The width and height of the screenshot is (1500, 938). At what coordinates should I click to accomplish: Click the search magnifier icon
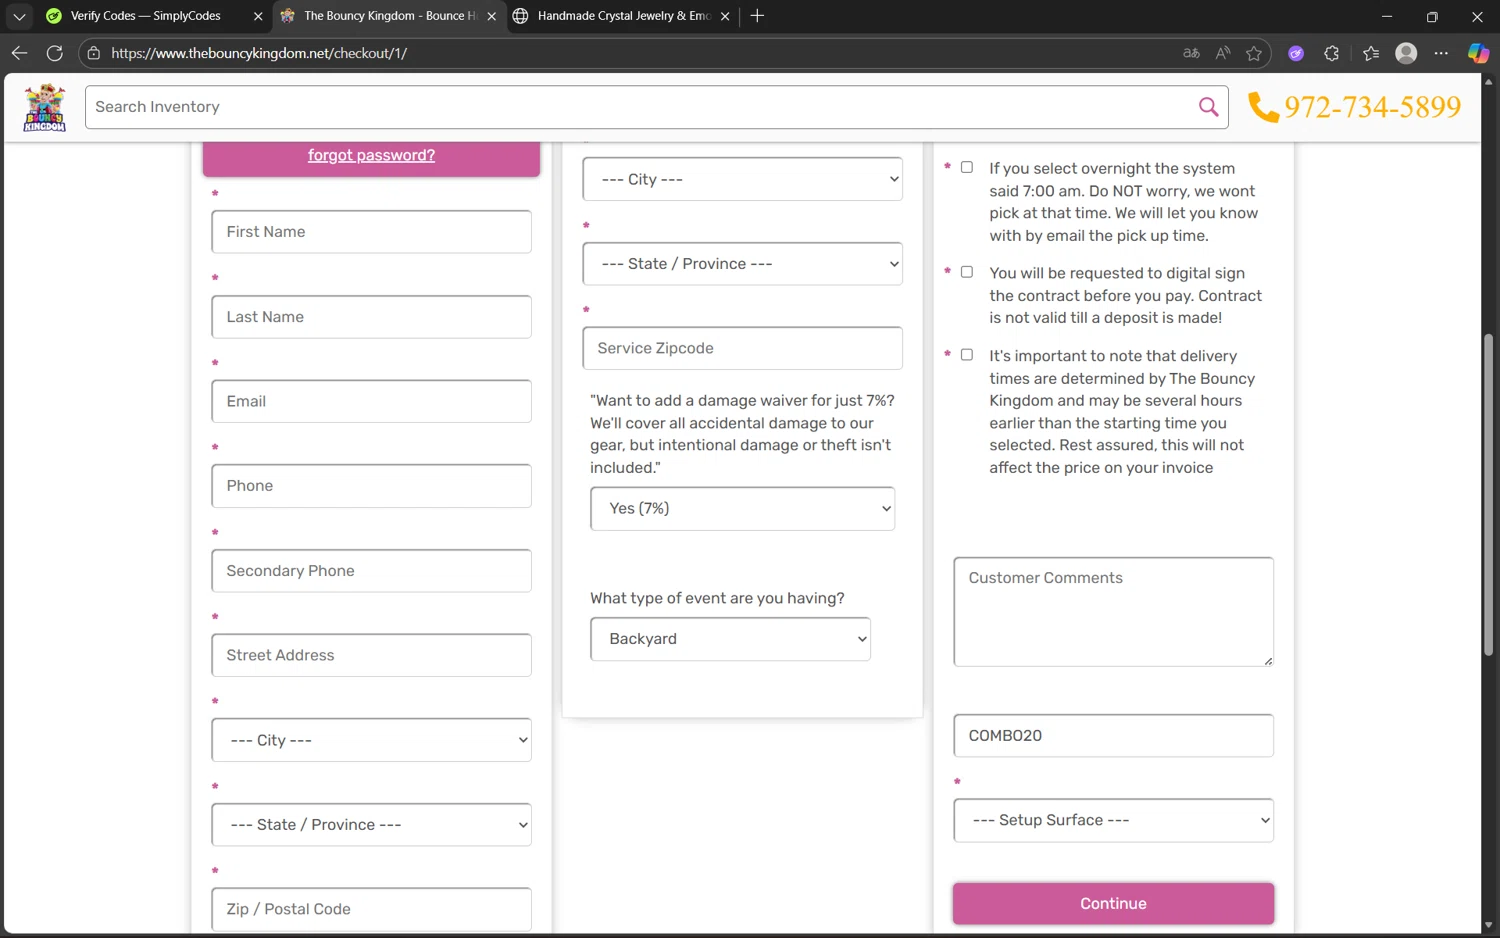pos(1208,107)
